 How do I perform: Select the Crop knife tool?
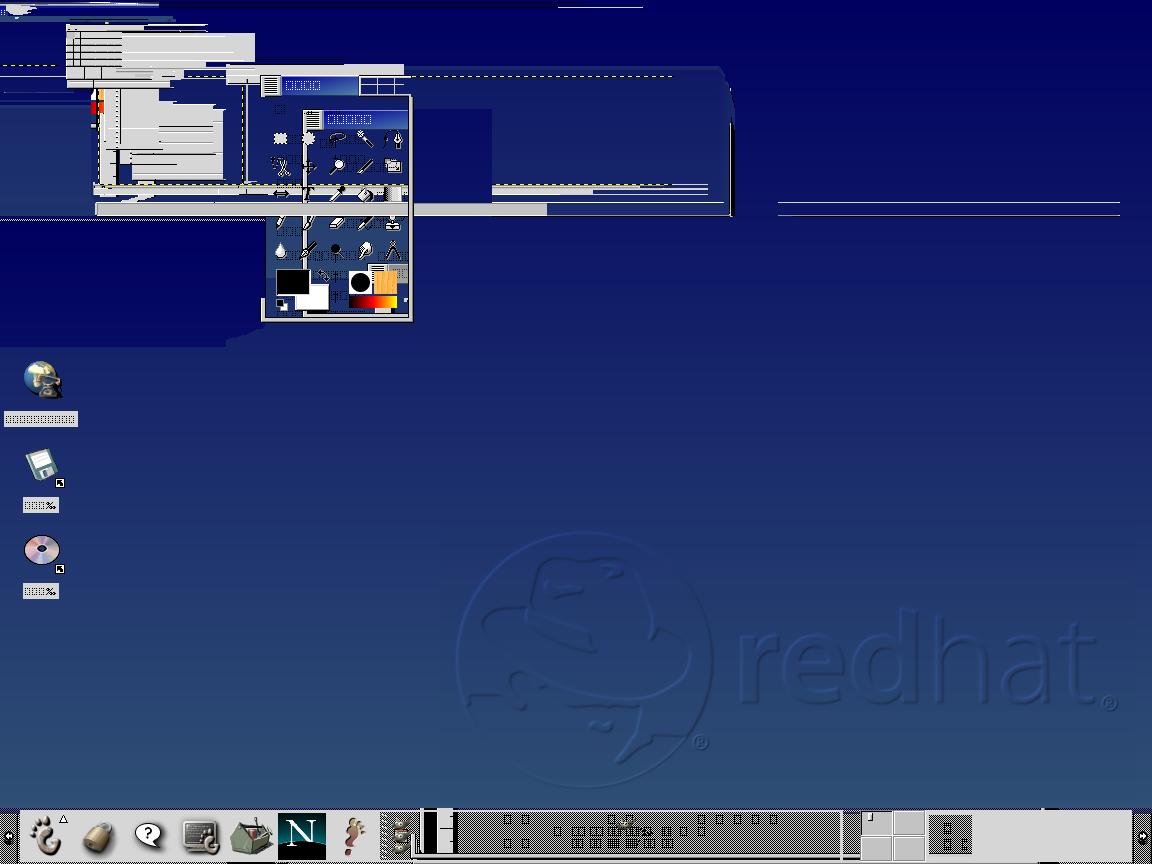coord(365,167)
